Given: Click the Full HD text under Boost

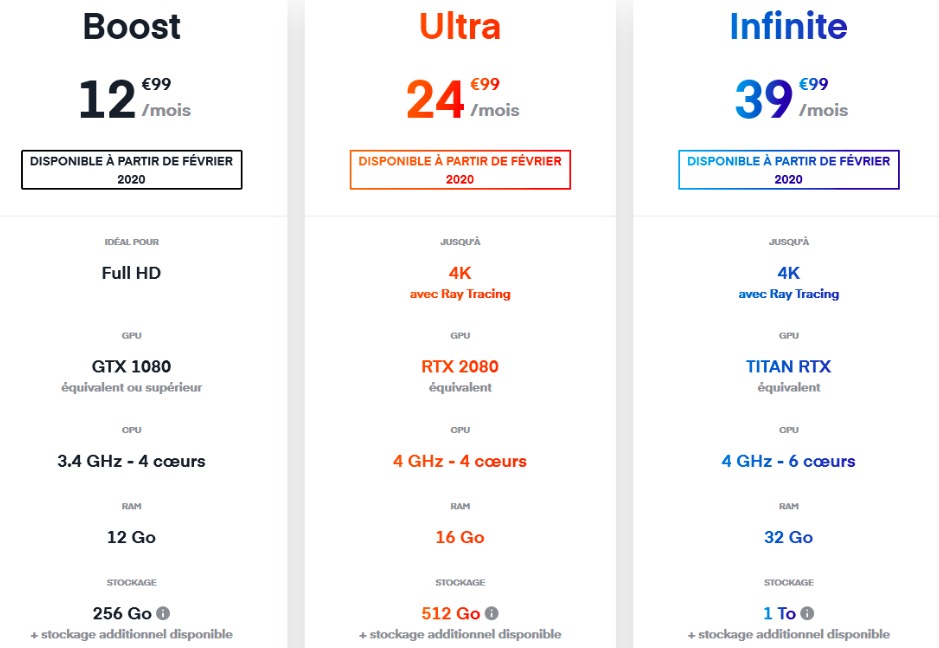Looking at the screenshot, I should tap(131, 273).
